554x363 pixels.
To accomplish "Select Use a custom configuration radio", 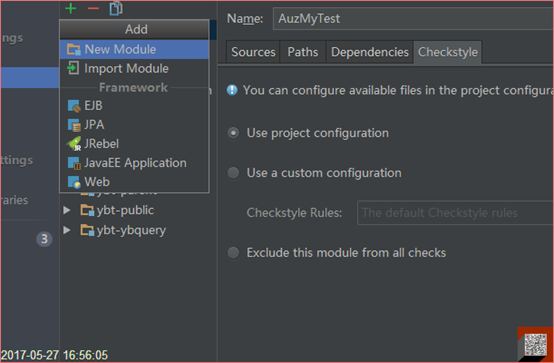I will pos(233,173).
